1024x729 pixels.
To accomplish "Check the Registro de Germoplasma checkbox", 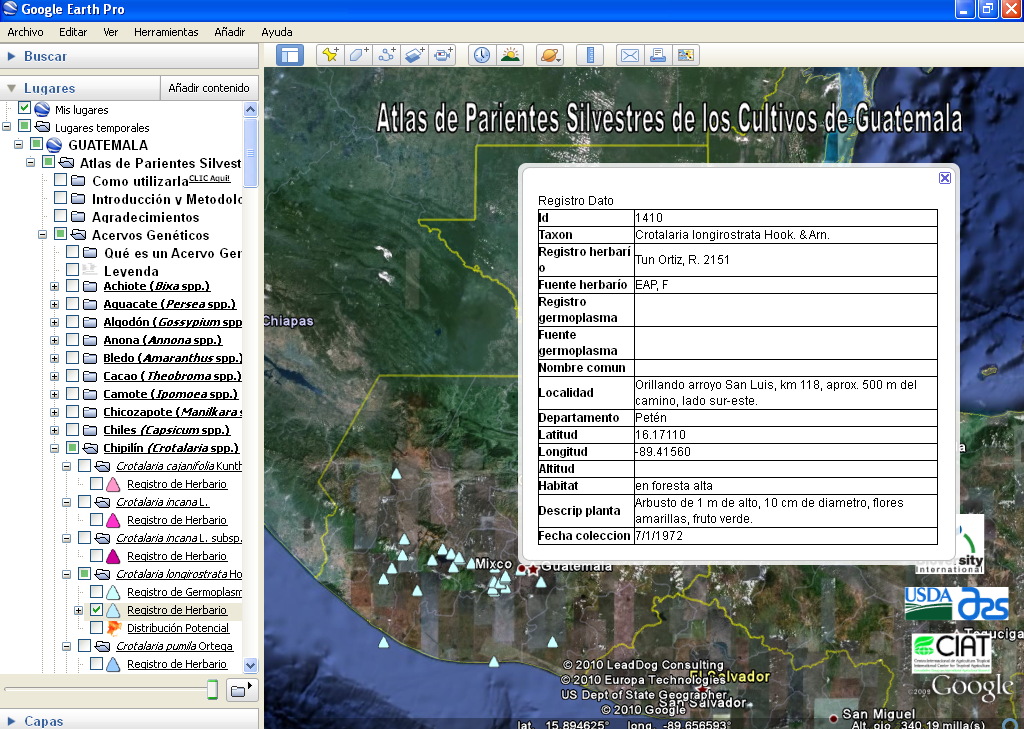I will click(x=97, y=591).
